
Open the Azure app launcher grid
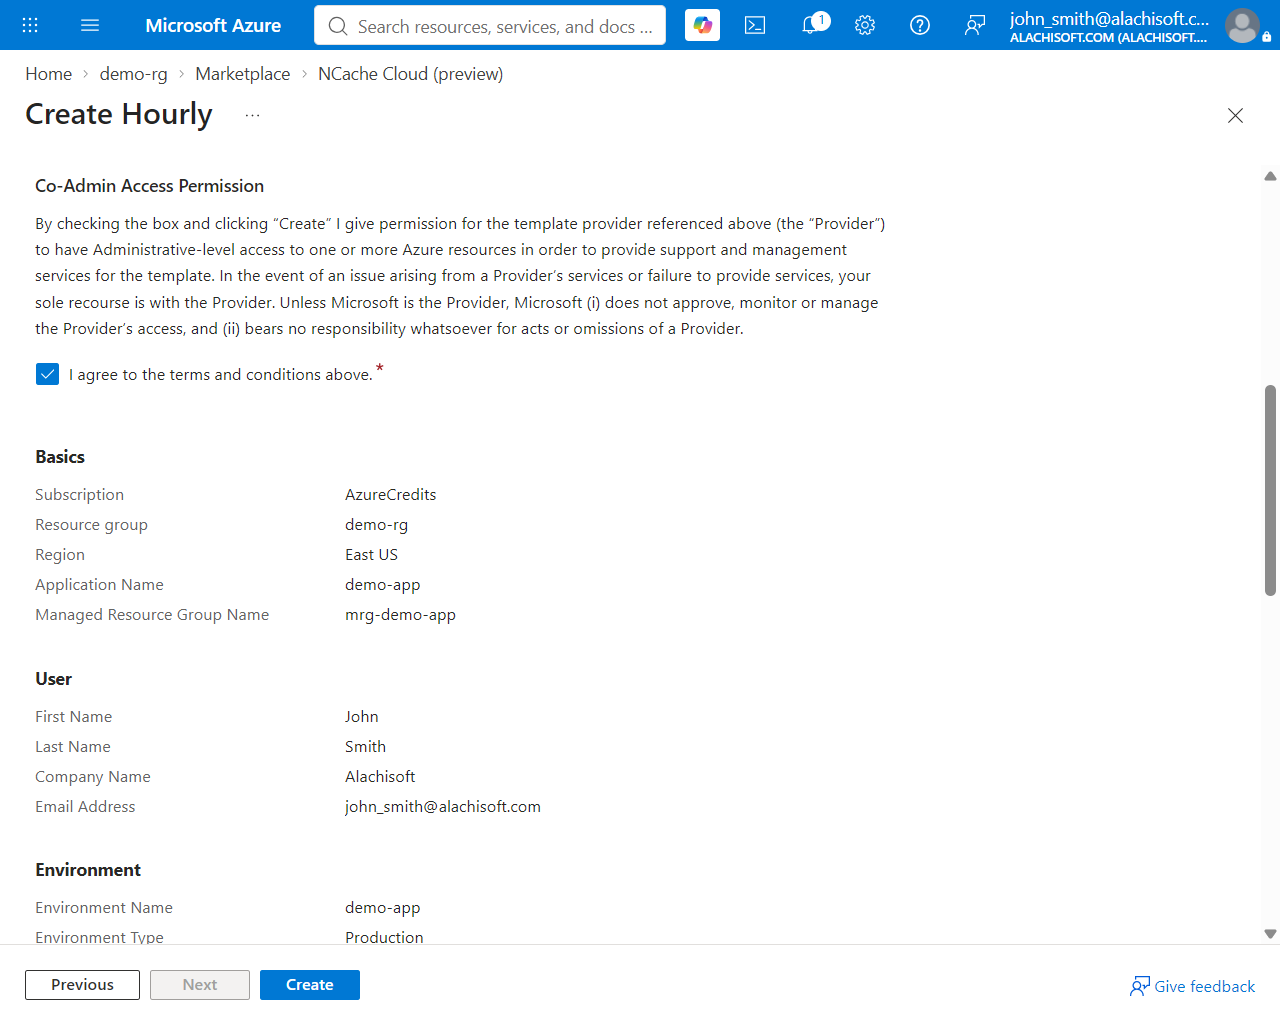coord(30,25)
